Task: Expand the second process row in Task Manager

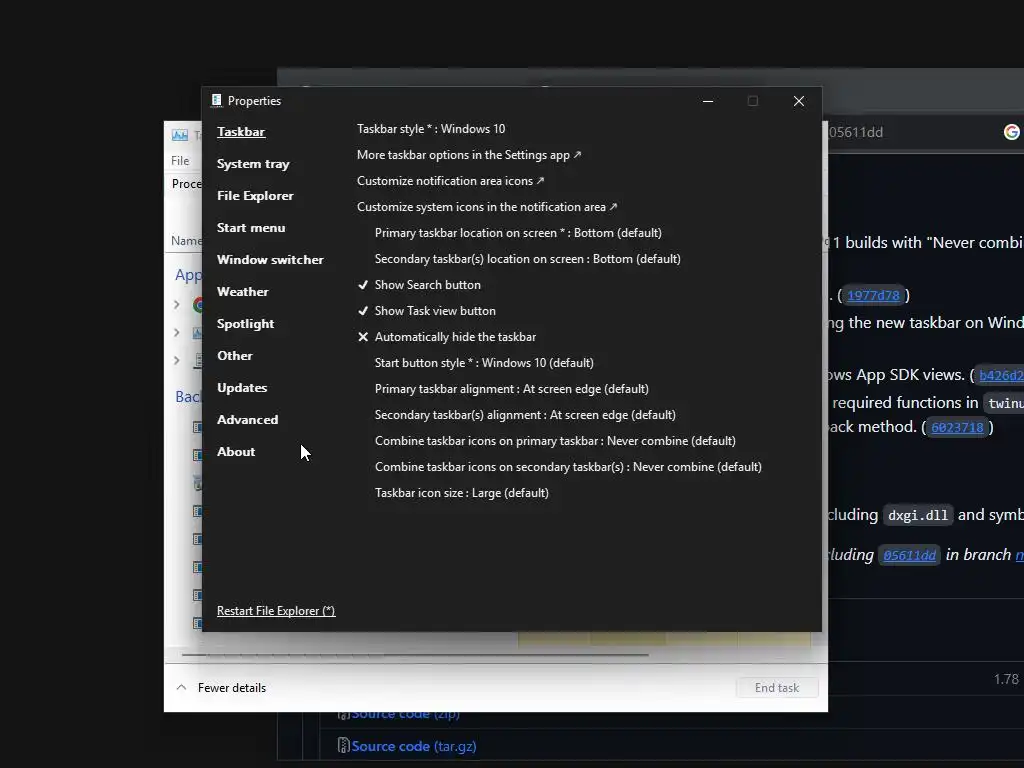Action: (176, 332)
